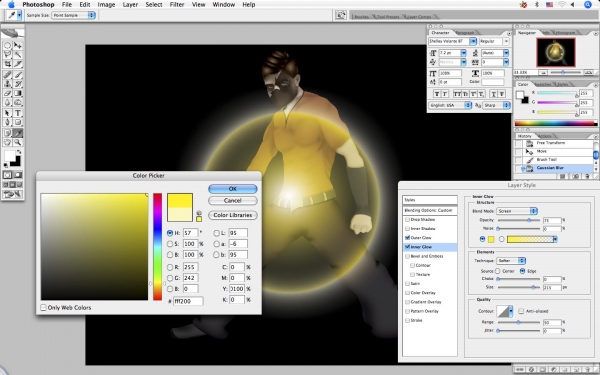Click the Underline button in Character panel

[x=494, y=94]
